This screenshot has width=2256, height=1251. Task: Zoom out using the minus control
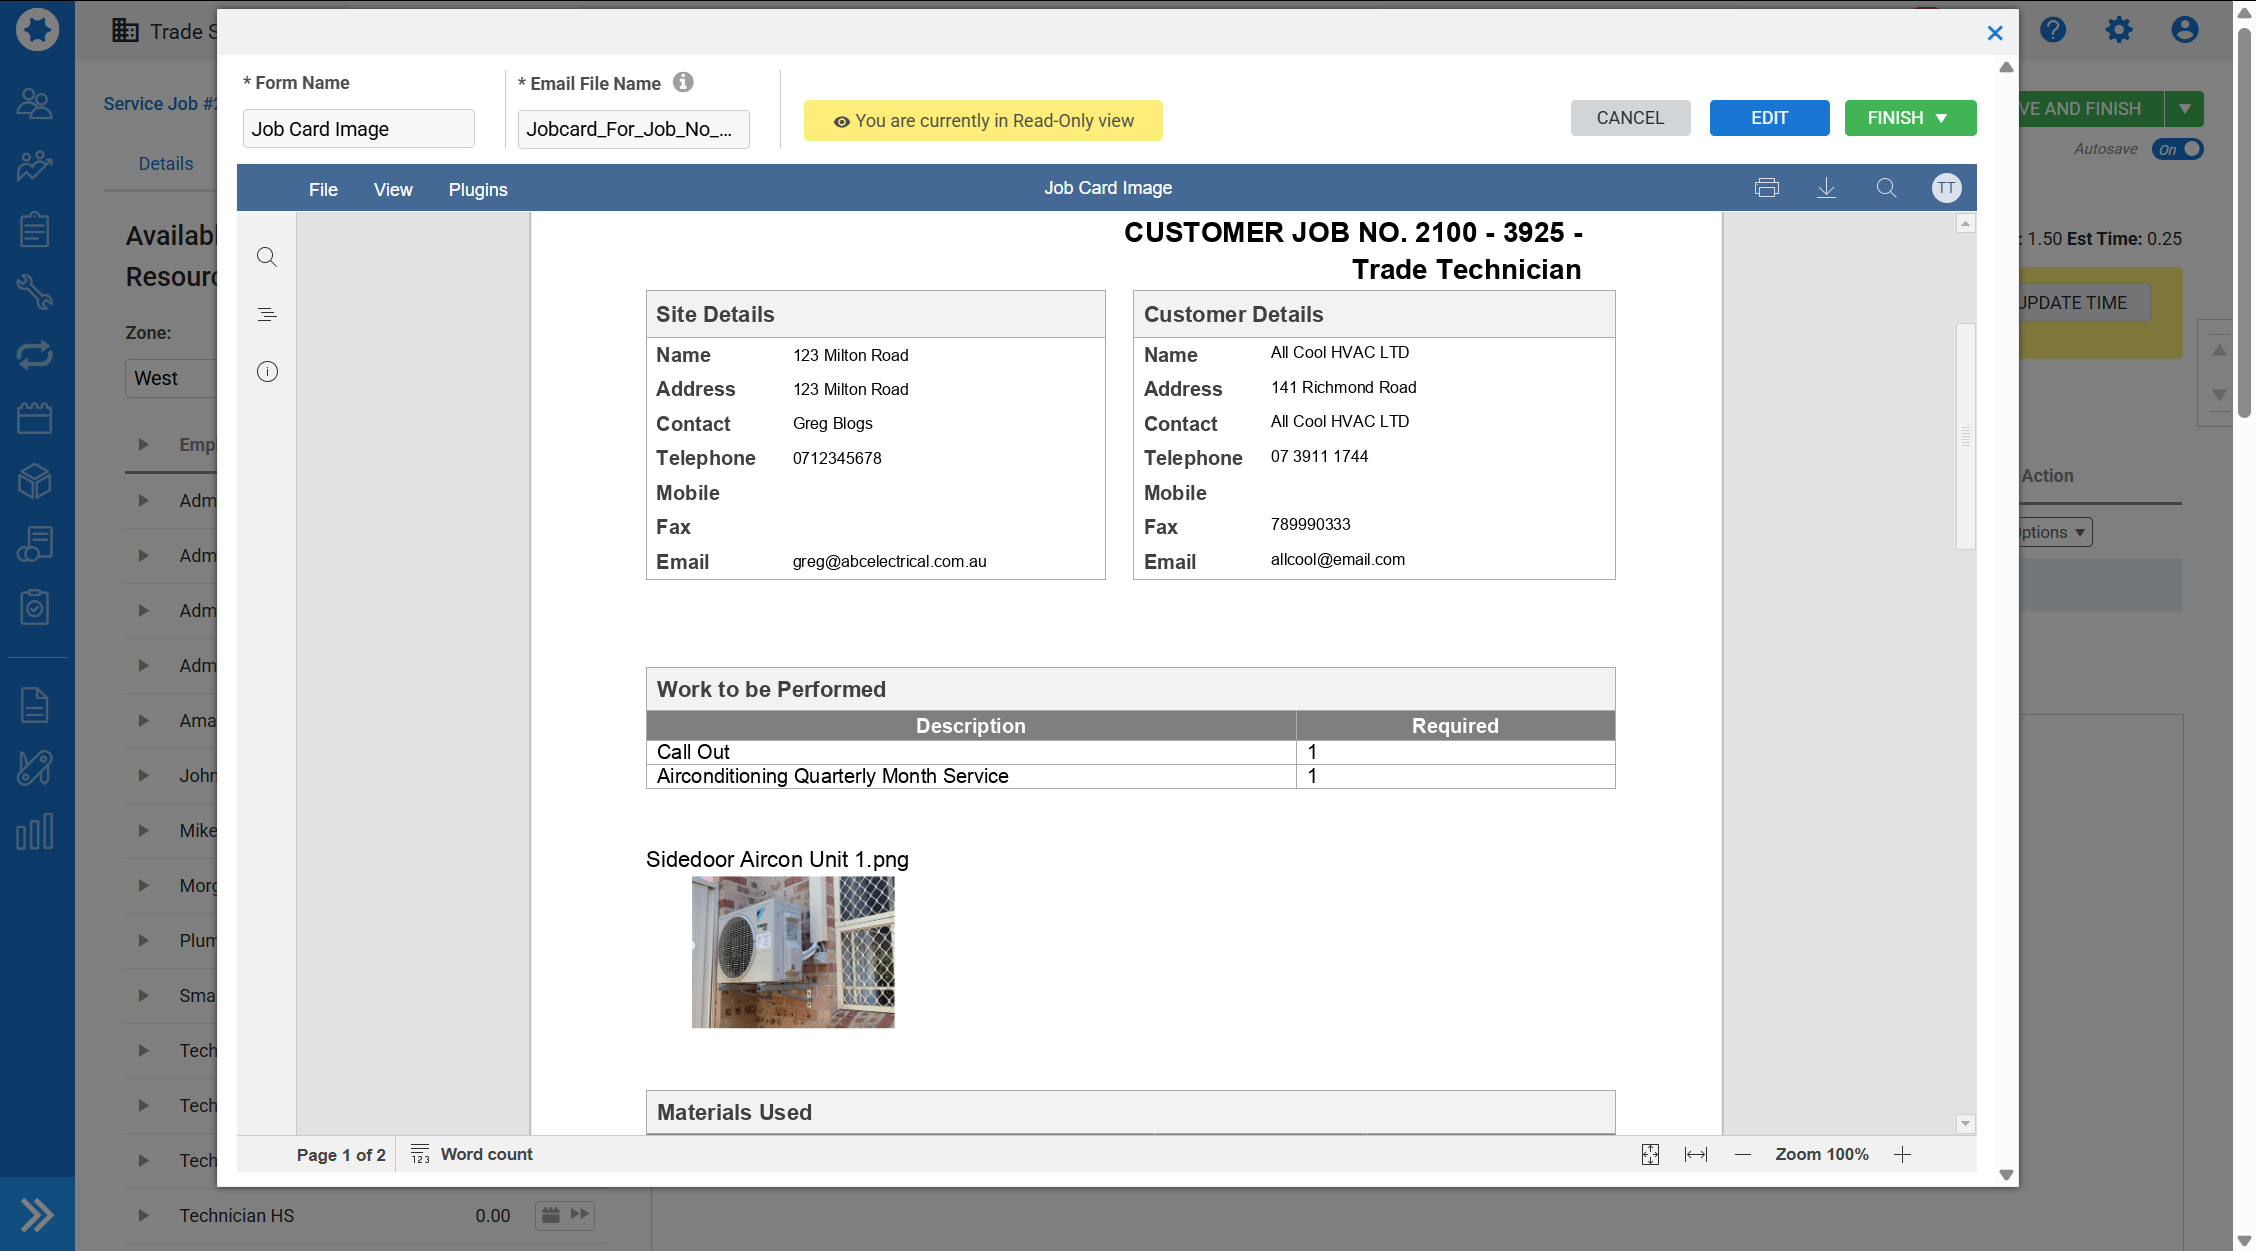pos(1742,1154)
